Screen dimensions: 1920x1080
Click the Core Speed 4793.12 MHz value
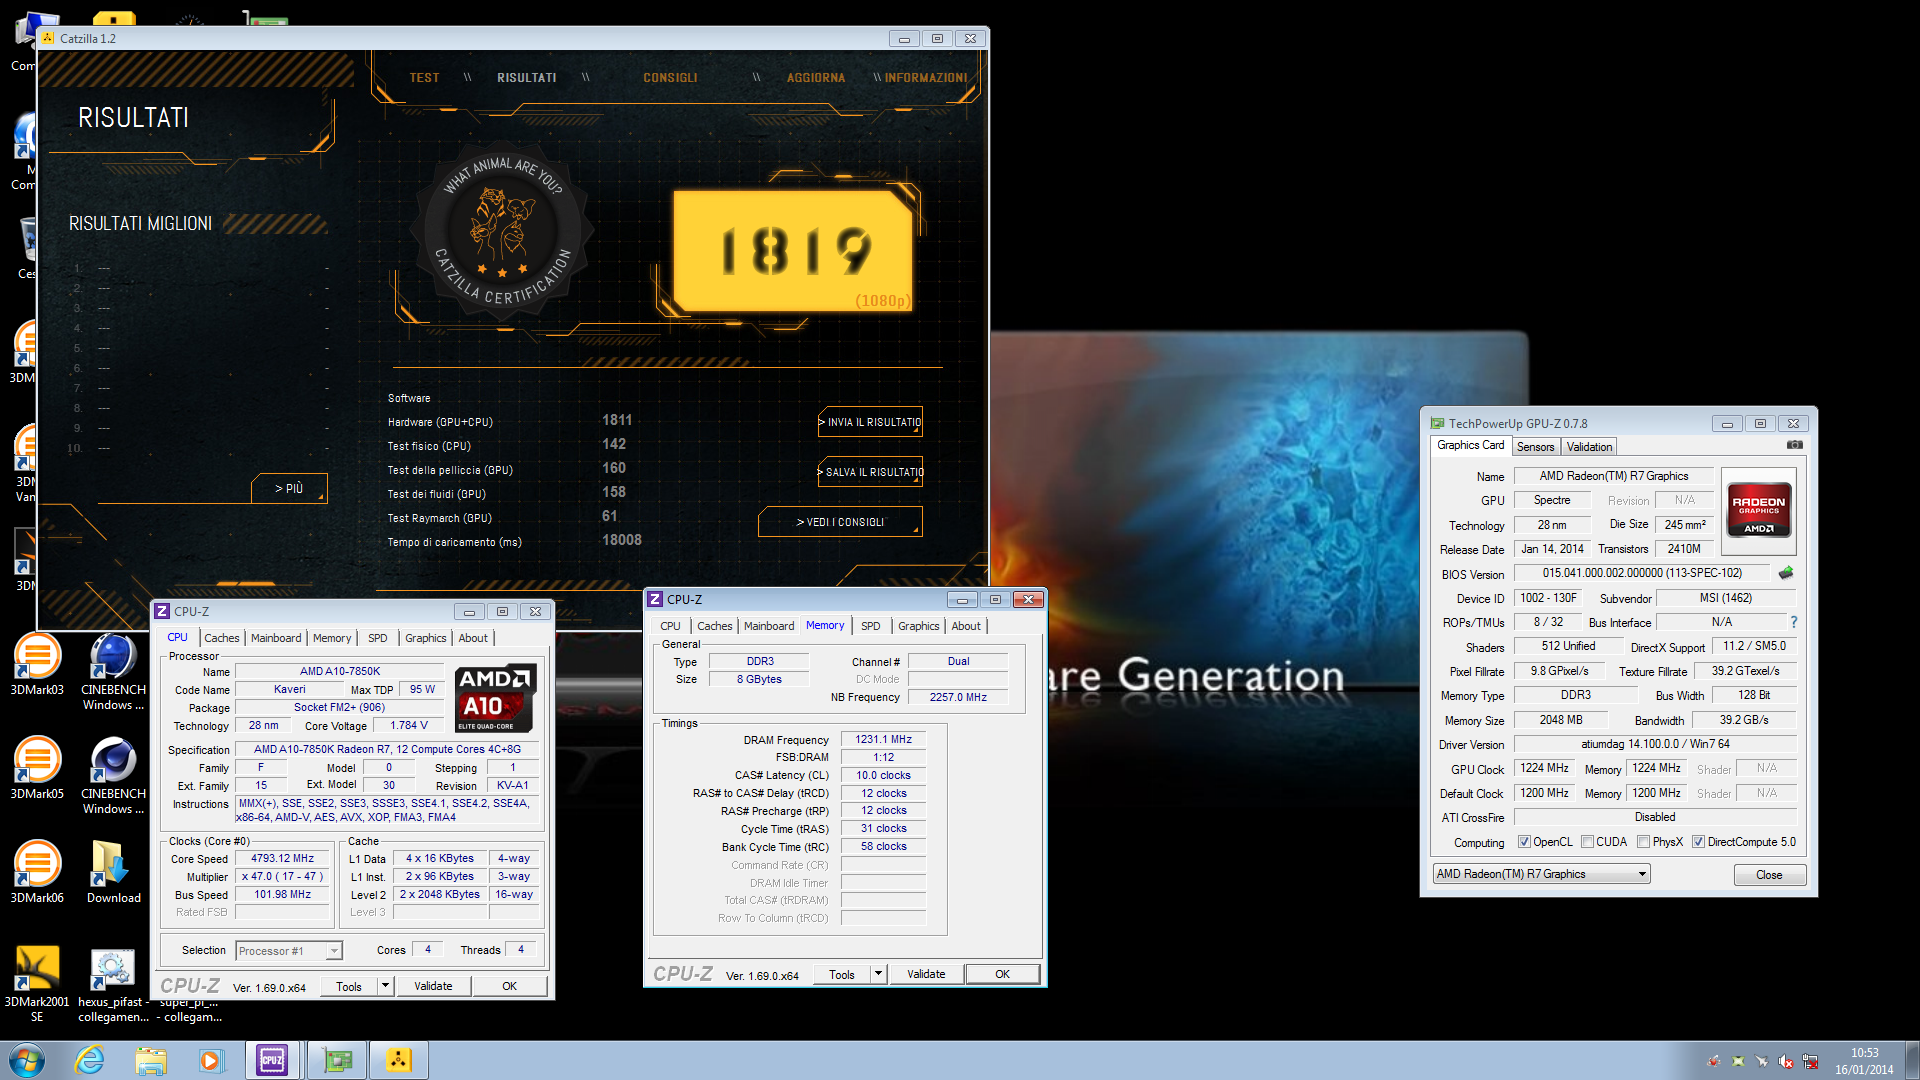click(x=282, y=858)
